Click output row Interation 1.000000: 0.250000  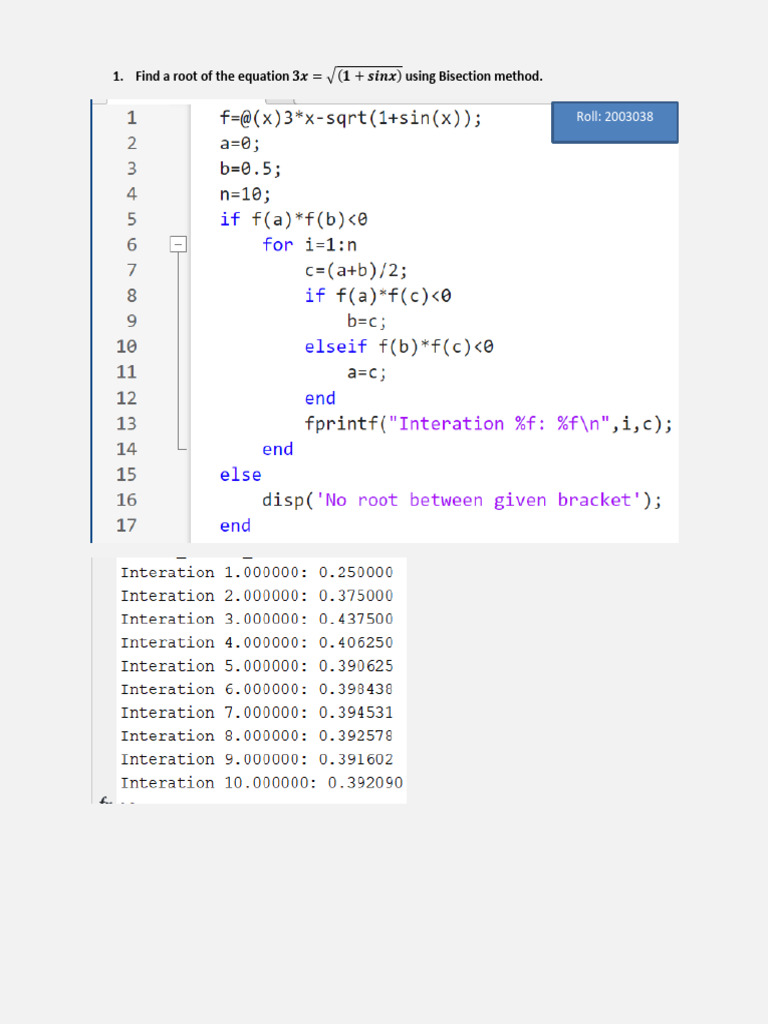click(x=257, y=573)
